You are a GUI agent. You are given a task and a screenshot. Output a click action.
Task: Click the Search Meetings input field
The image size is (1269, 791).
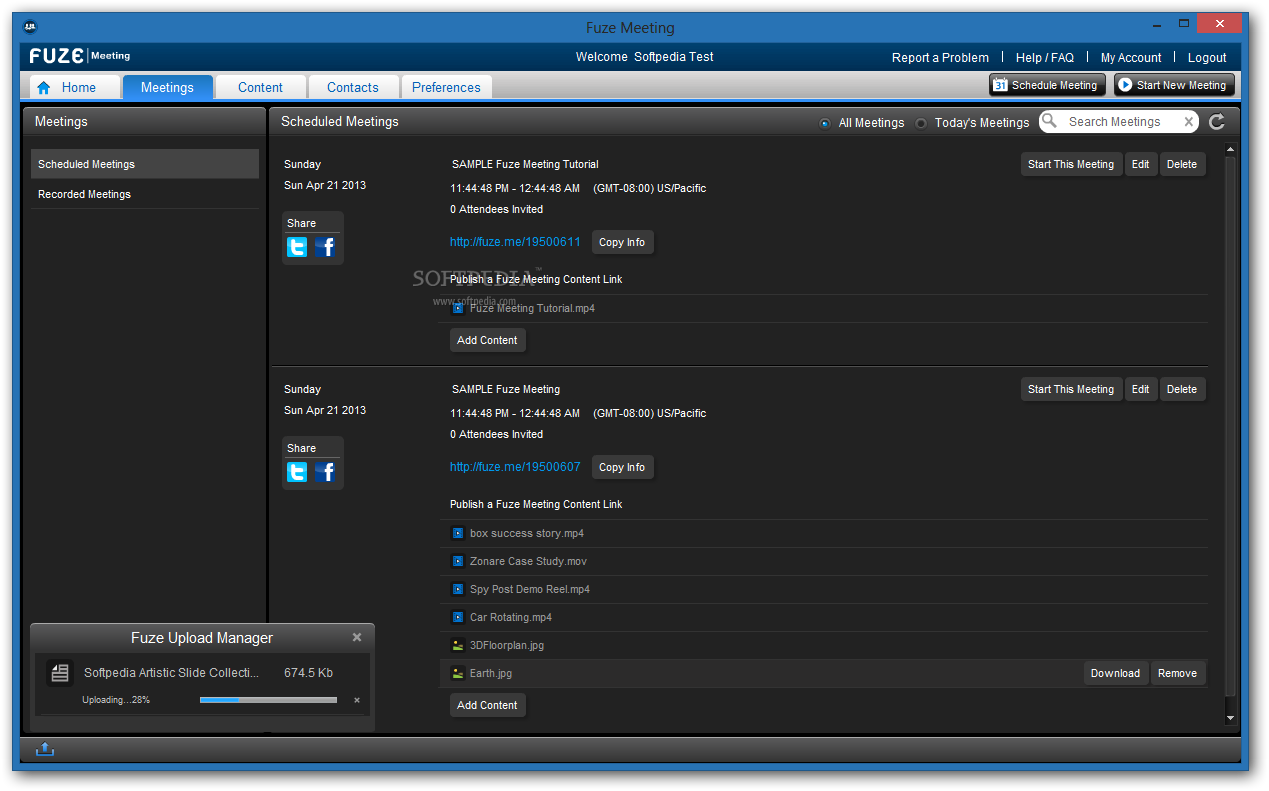[x=1119, y=122]
